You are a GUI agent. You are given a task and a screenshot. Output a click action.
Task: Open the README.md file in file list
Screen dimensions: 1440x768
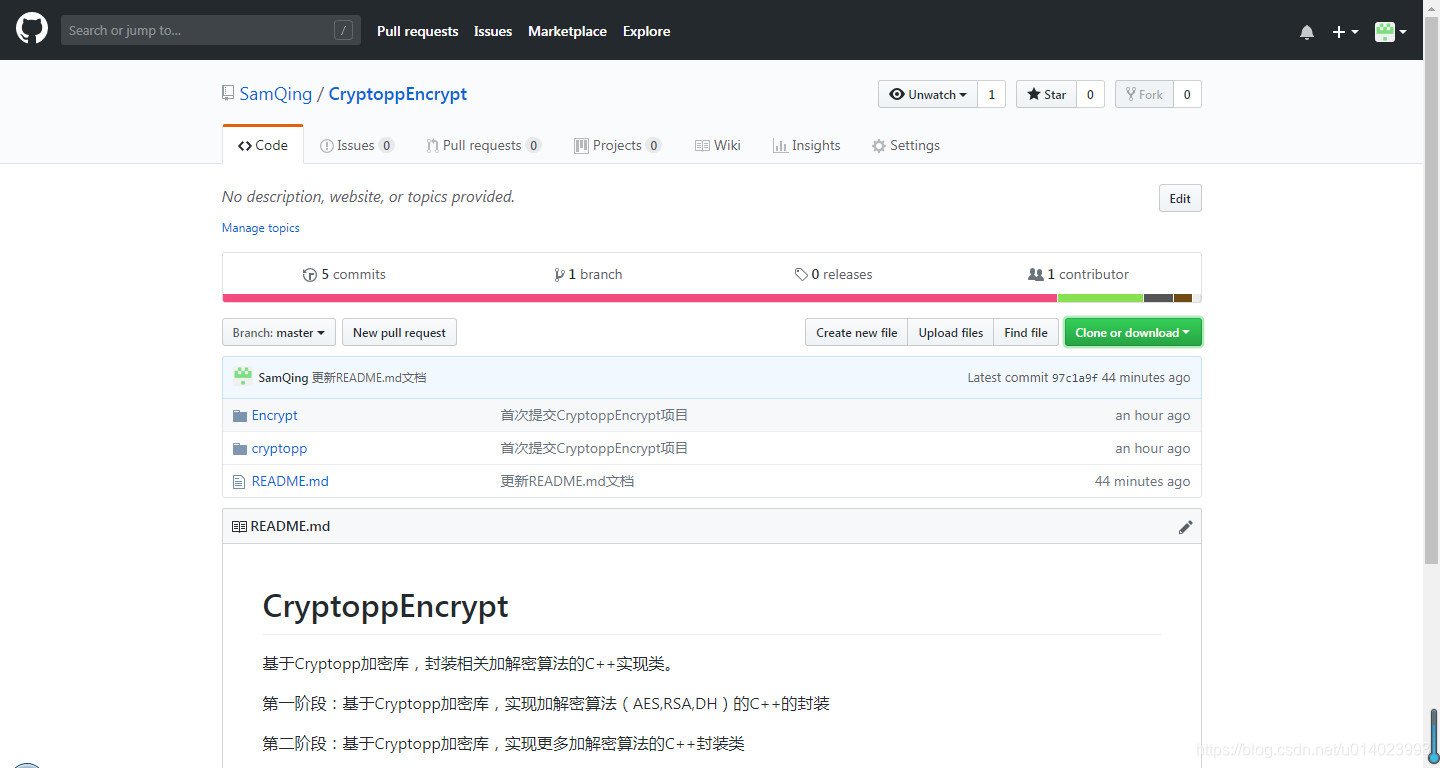point(290,481)
